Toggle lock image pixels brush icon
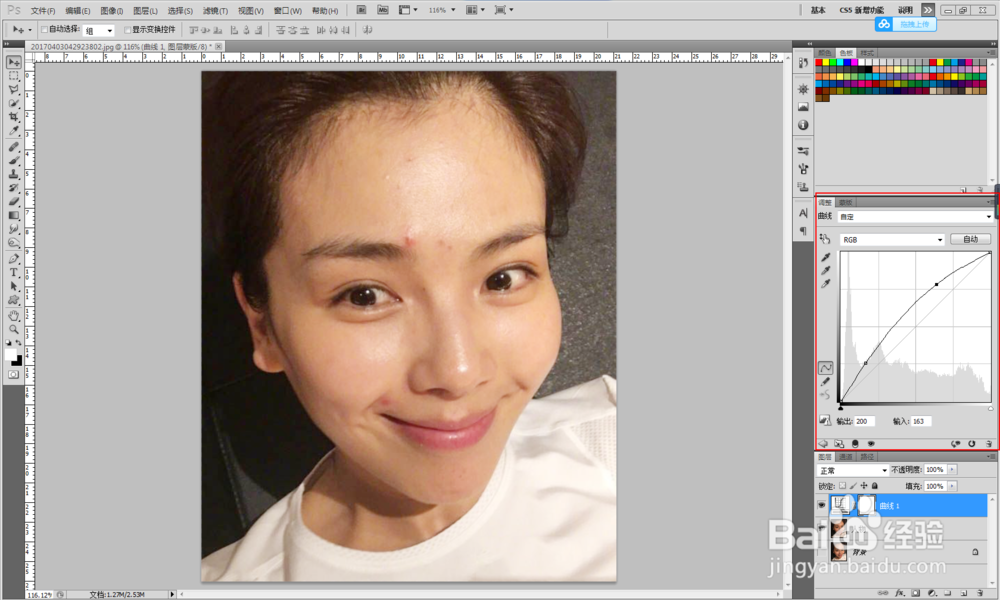This screenshot has width=1000, height=600. [x=853, y=486]
